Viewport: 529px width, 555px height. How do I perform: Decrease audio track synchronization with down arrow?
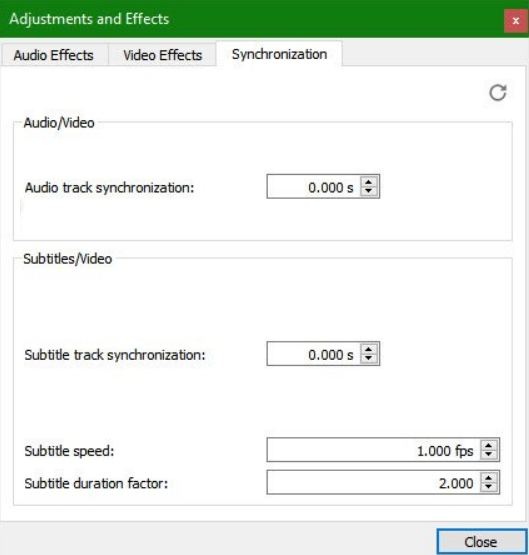(369, 191)
